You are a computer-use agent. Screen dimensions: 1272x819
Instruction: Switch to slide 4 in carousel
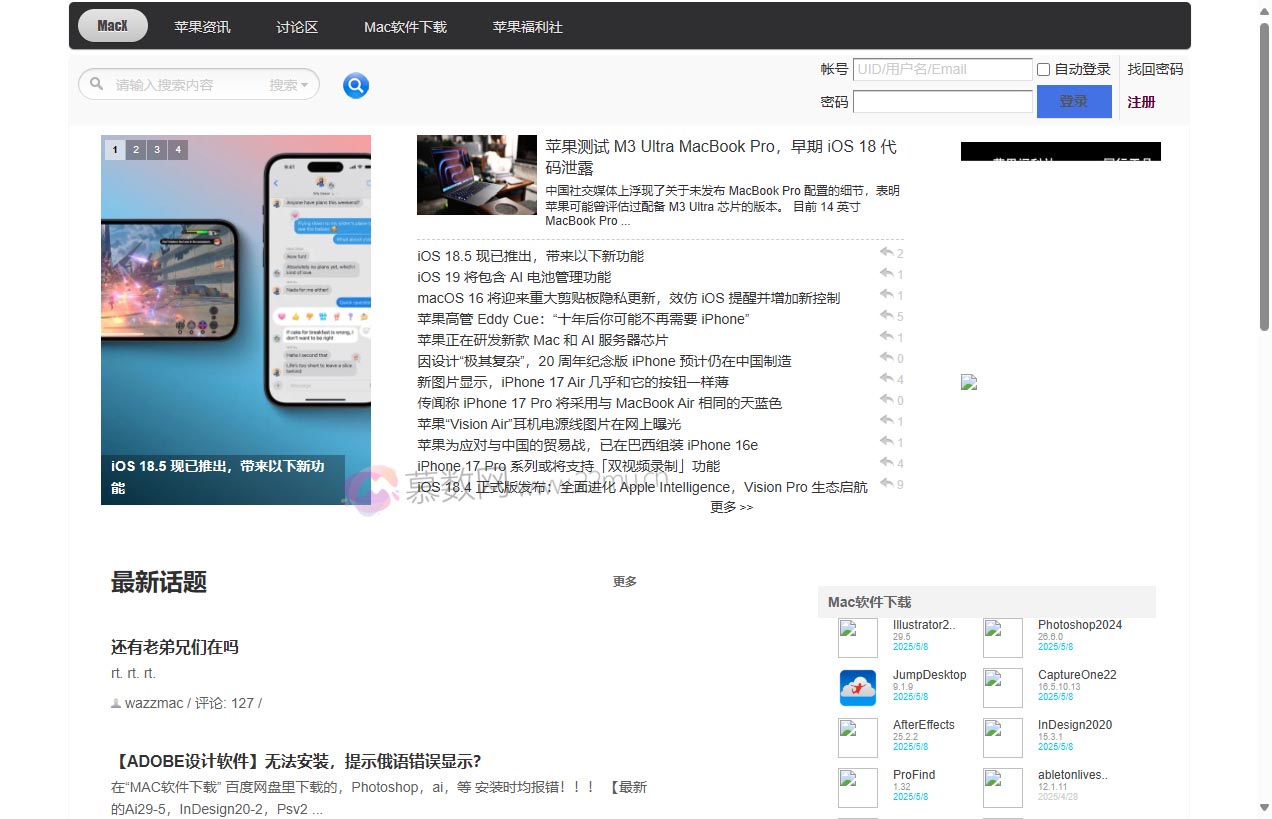(x=178, y=150)
